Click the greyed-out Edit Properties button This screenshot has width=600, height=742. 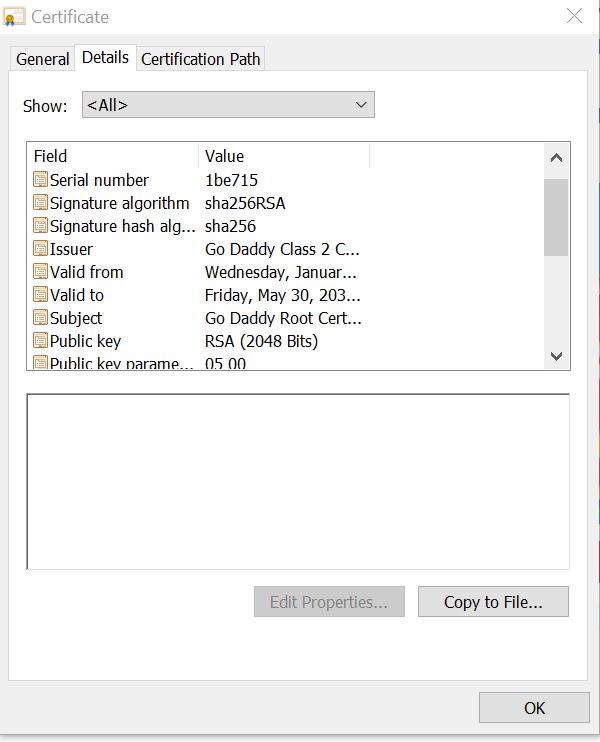pyautogui.click(x=329, y=601)
